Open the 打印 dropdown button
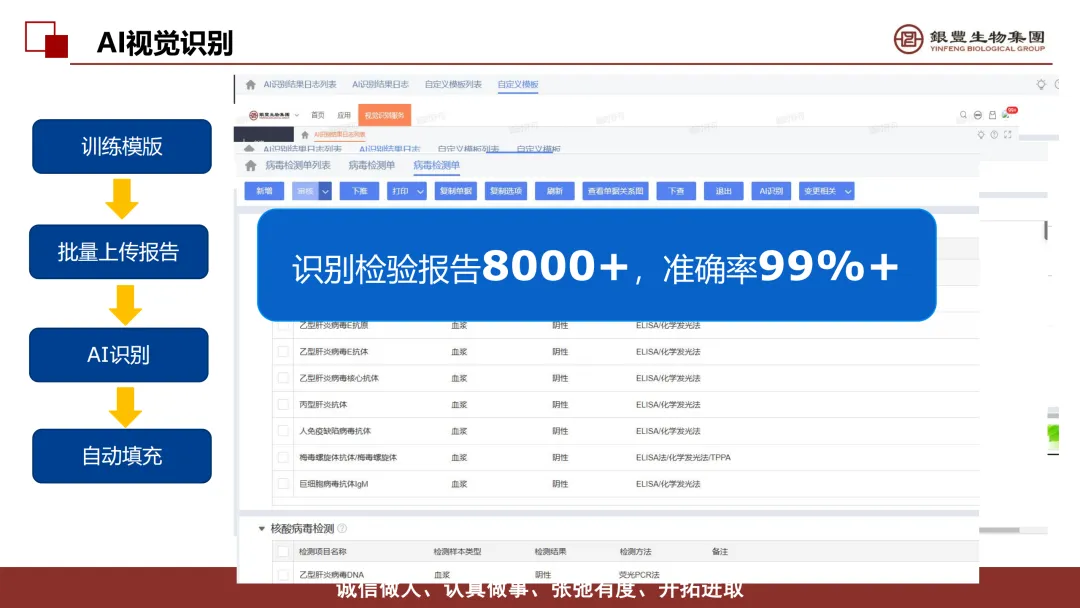 pyautogui.click(x=406, y=191)
